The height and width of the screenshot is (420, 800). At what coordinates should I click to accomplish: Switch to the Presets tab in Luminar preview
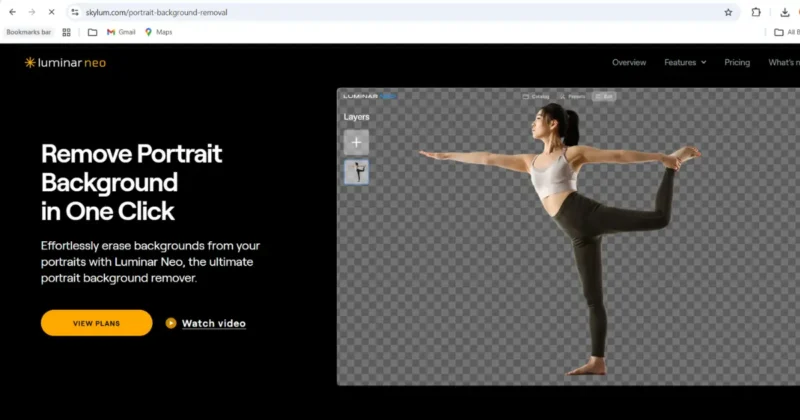click(572, 96)
